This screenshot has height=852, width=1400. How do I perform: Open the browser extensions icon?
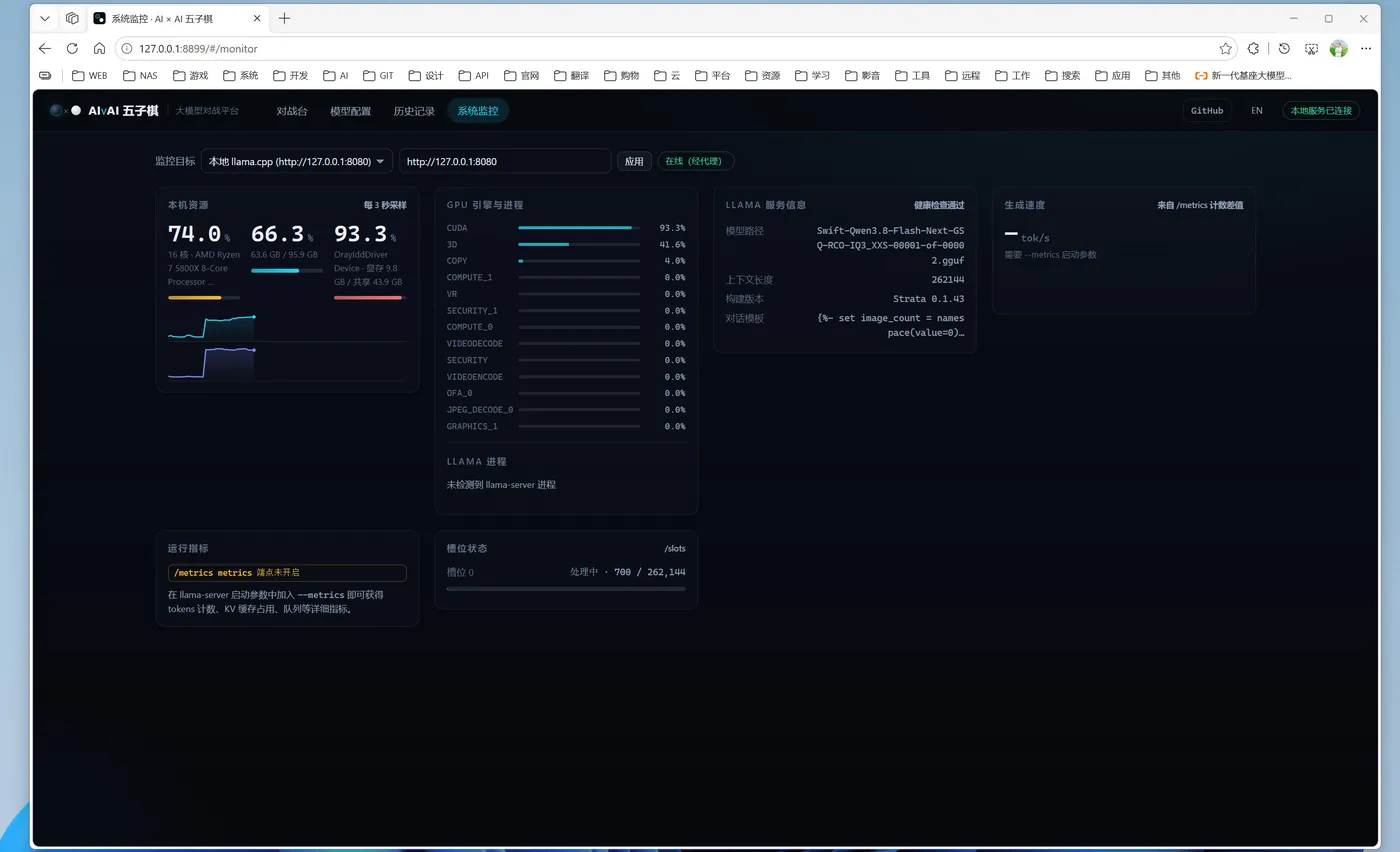[x=1254, y=48]
